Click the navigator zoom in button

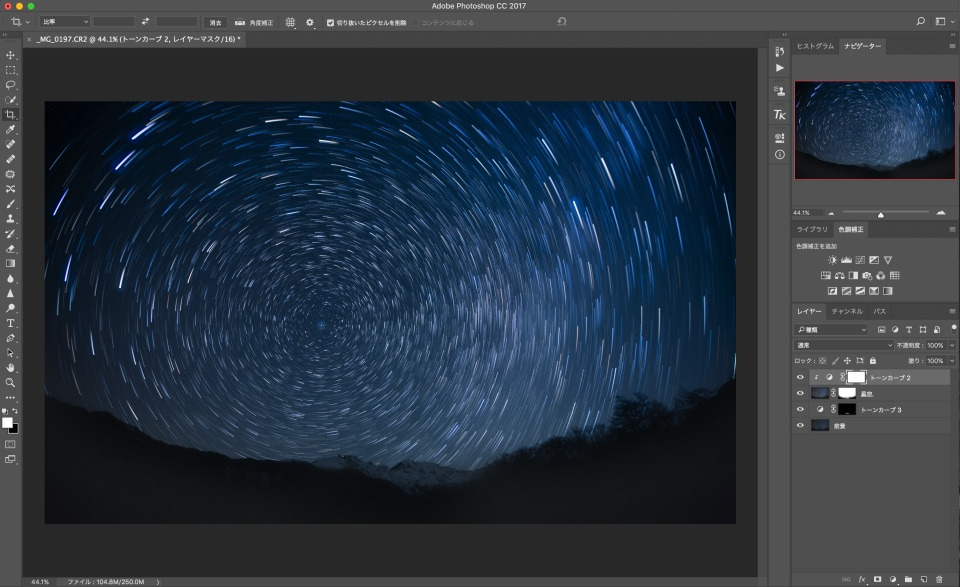[x=940, y=213]
